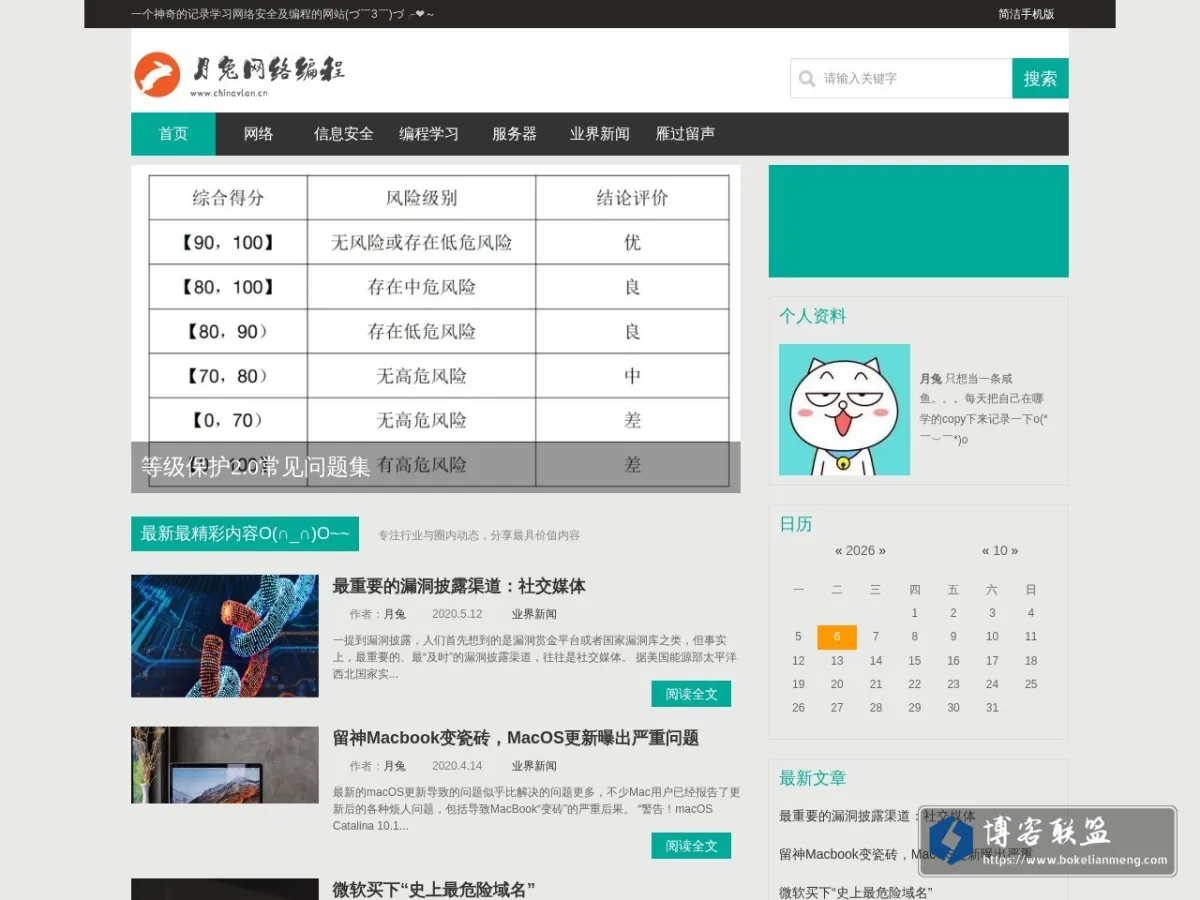Viewport: 1200px width, 900px height.
Task: Click the date 2020.4.14 on second article
Action: click(x=457, y=766)
